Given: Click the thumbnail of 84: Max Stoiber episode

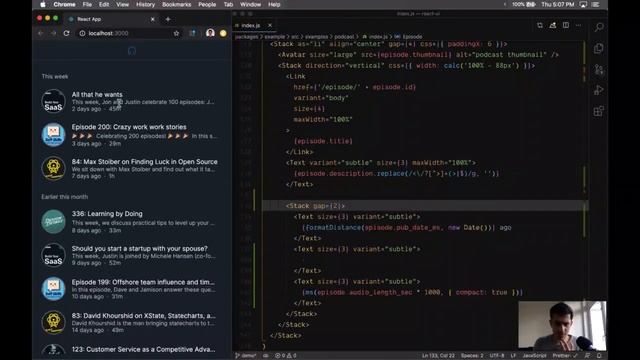Looking at the screenshot, I should pos(53,168).
